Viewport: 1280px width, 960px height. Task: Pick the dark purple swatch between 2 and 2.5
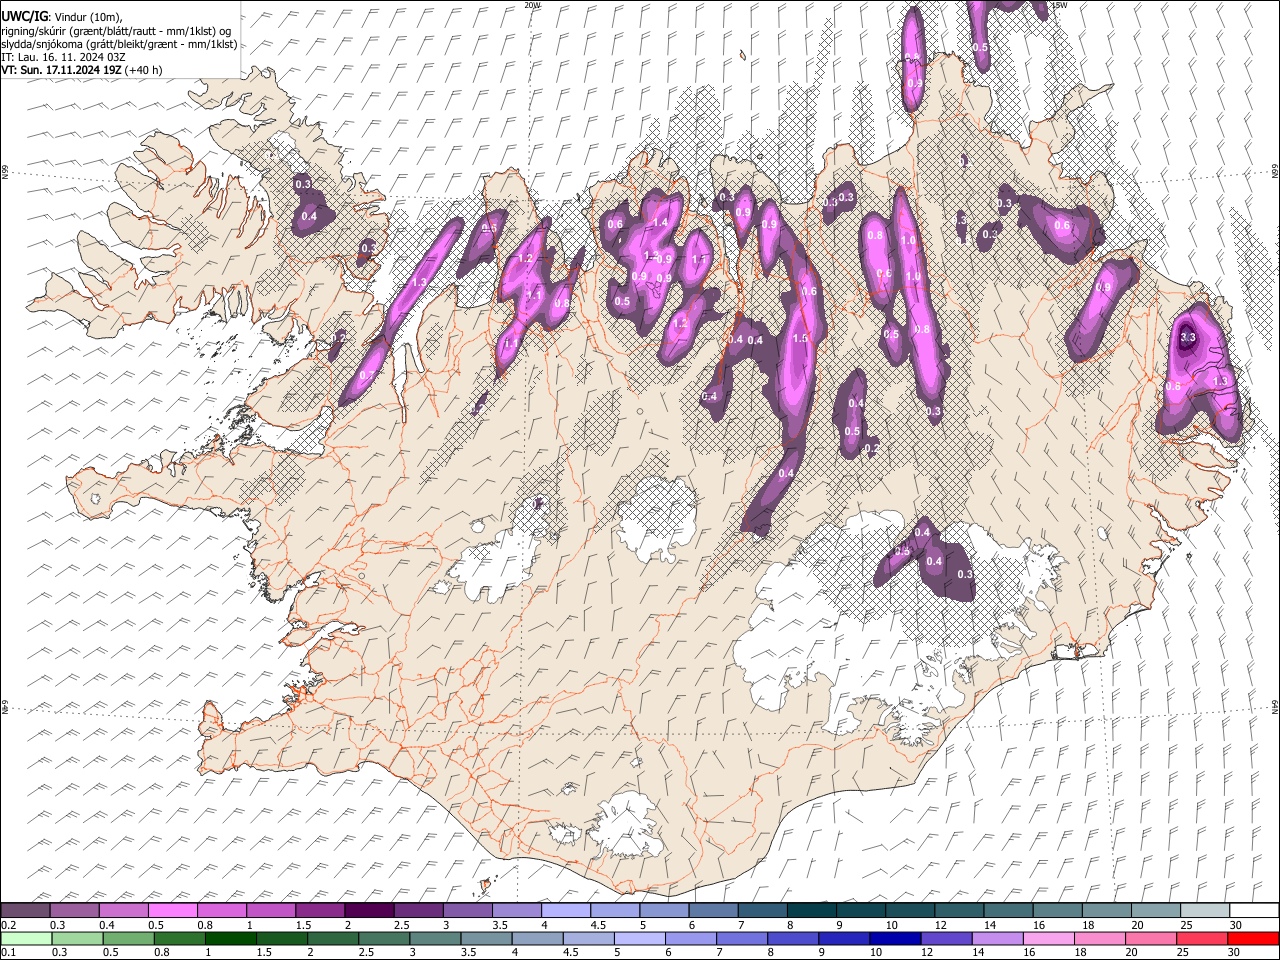369,911
